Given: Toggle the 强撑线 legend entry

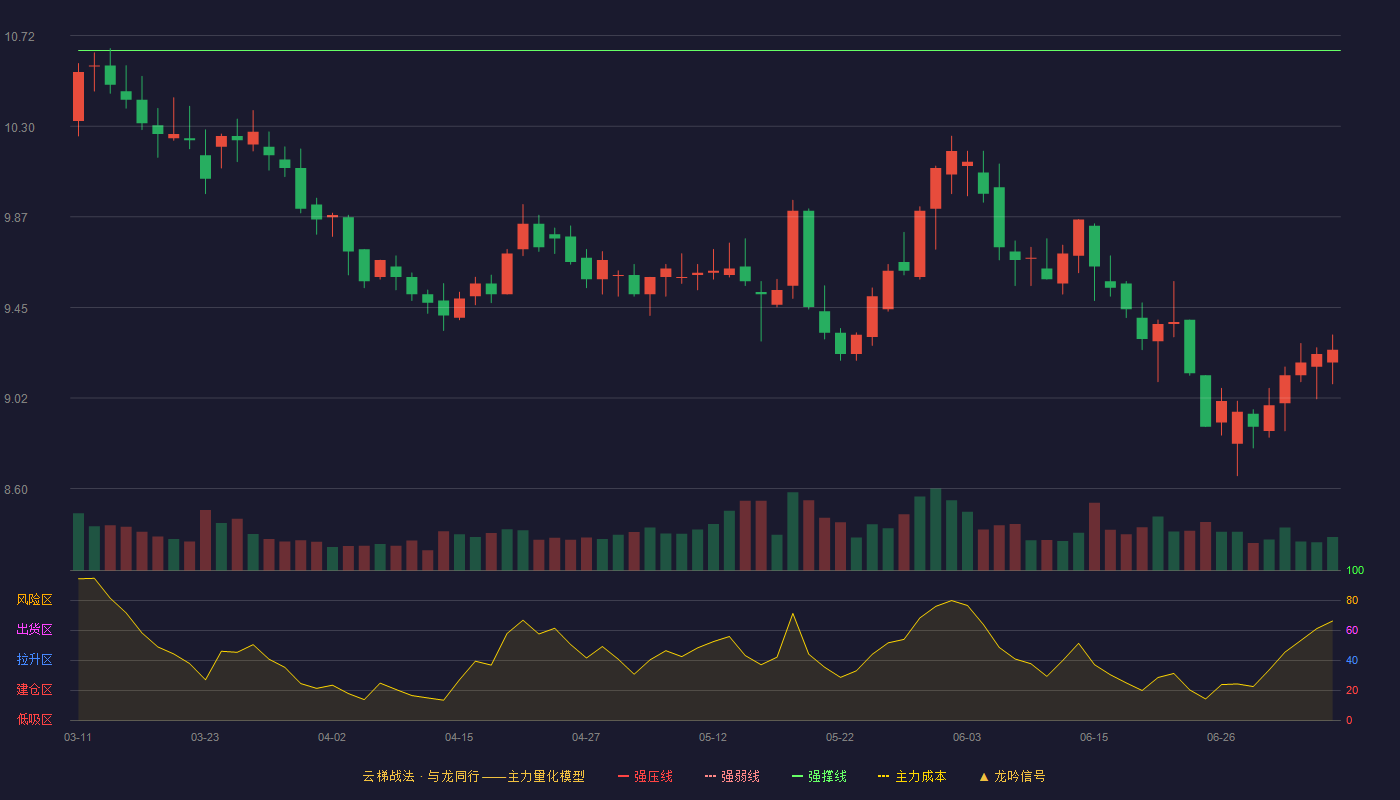Looking at the screenshot, I should click(x=819, y=776).
